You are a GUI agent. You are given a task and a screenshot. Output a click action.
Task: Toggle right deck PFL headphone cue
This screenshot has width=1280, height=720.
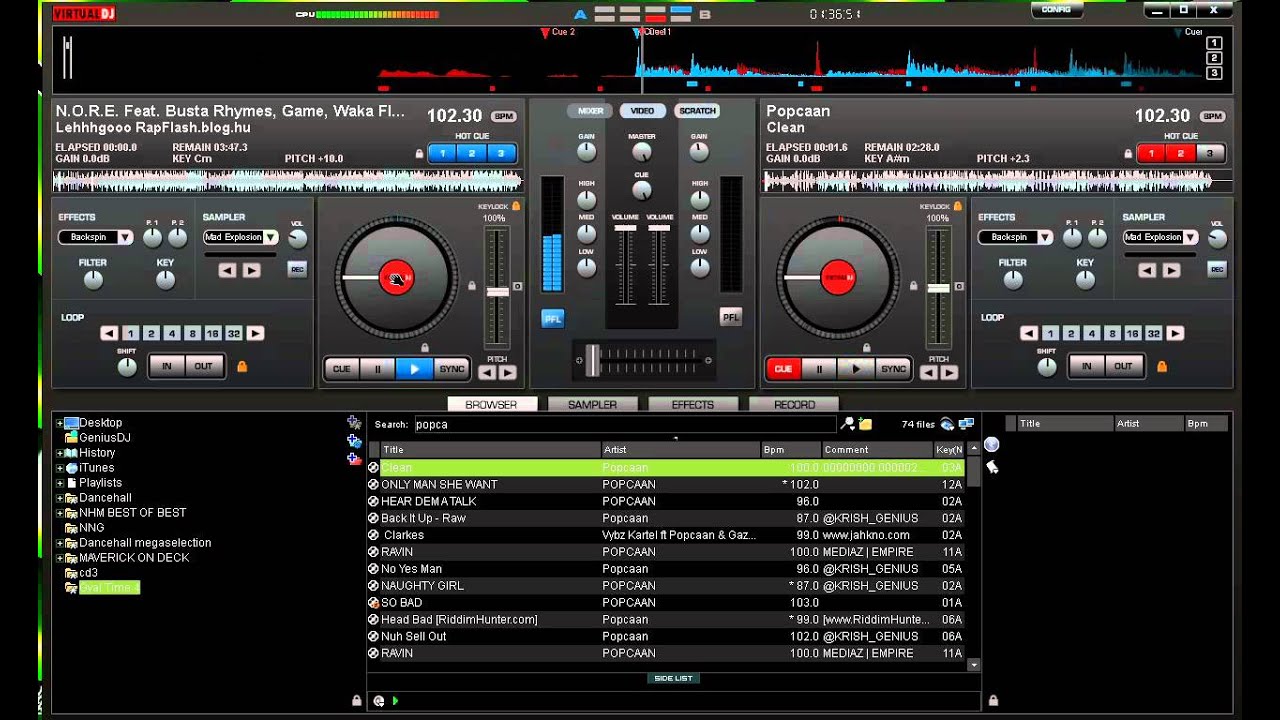731,317
